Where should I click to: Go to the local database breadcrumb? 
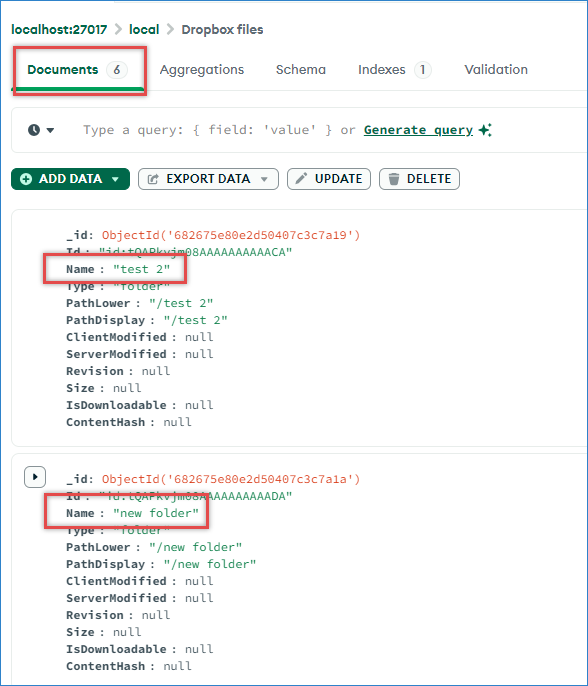pyautogui.click(x=144, y=29)
